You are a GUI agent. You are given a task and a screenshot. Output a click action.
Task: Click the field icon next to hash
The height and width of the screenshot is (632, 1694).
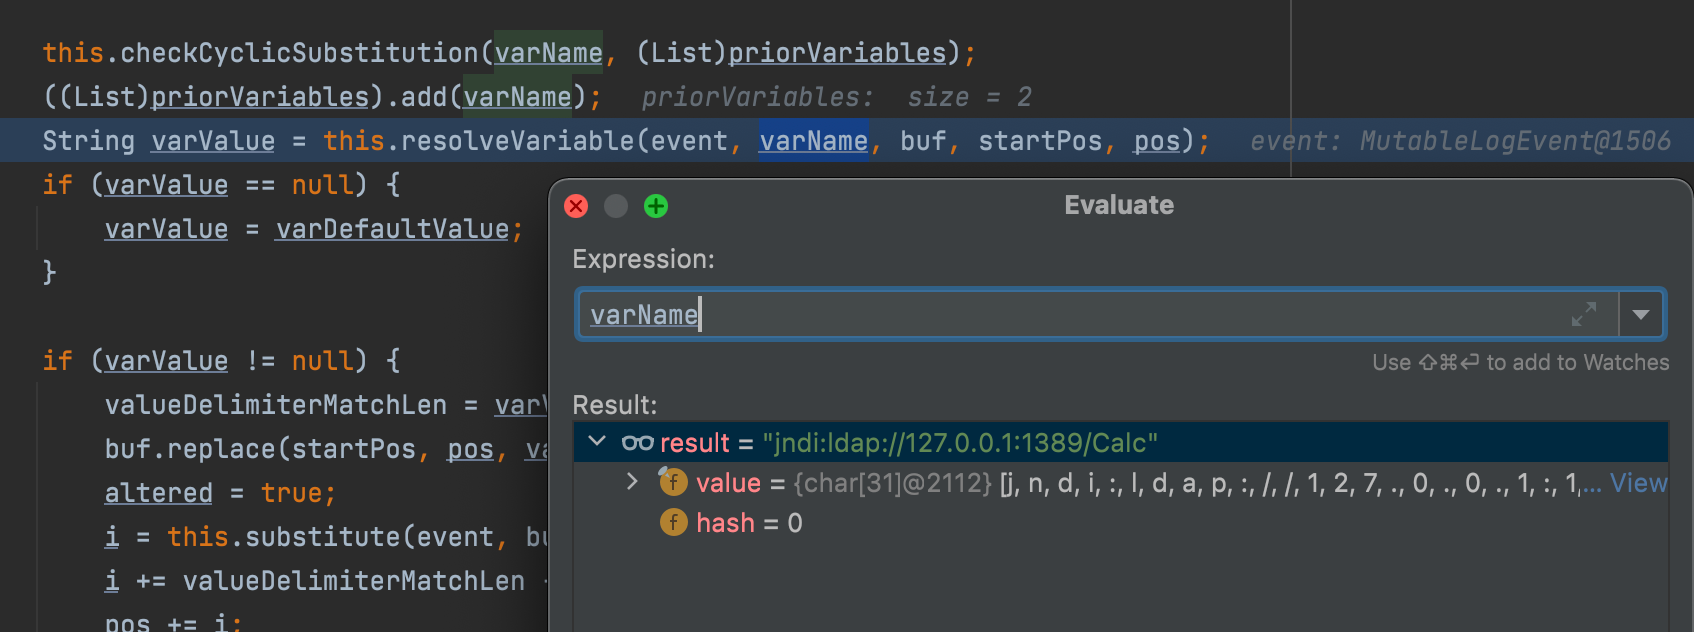coord(673,523)
